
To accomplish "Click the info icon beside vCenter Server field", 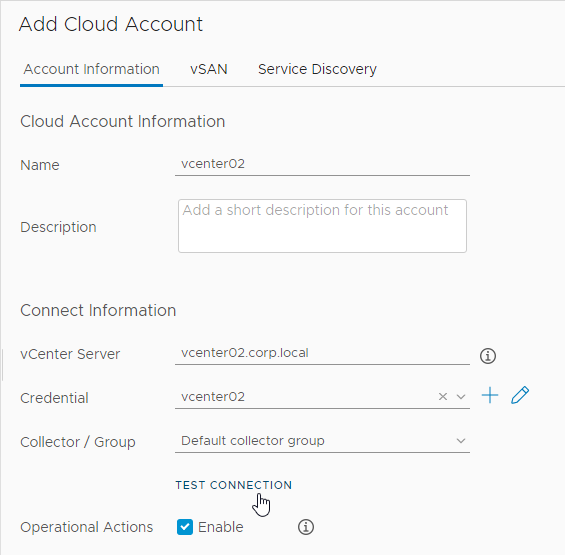I will click(x=488, y=356).
